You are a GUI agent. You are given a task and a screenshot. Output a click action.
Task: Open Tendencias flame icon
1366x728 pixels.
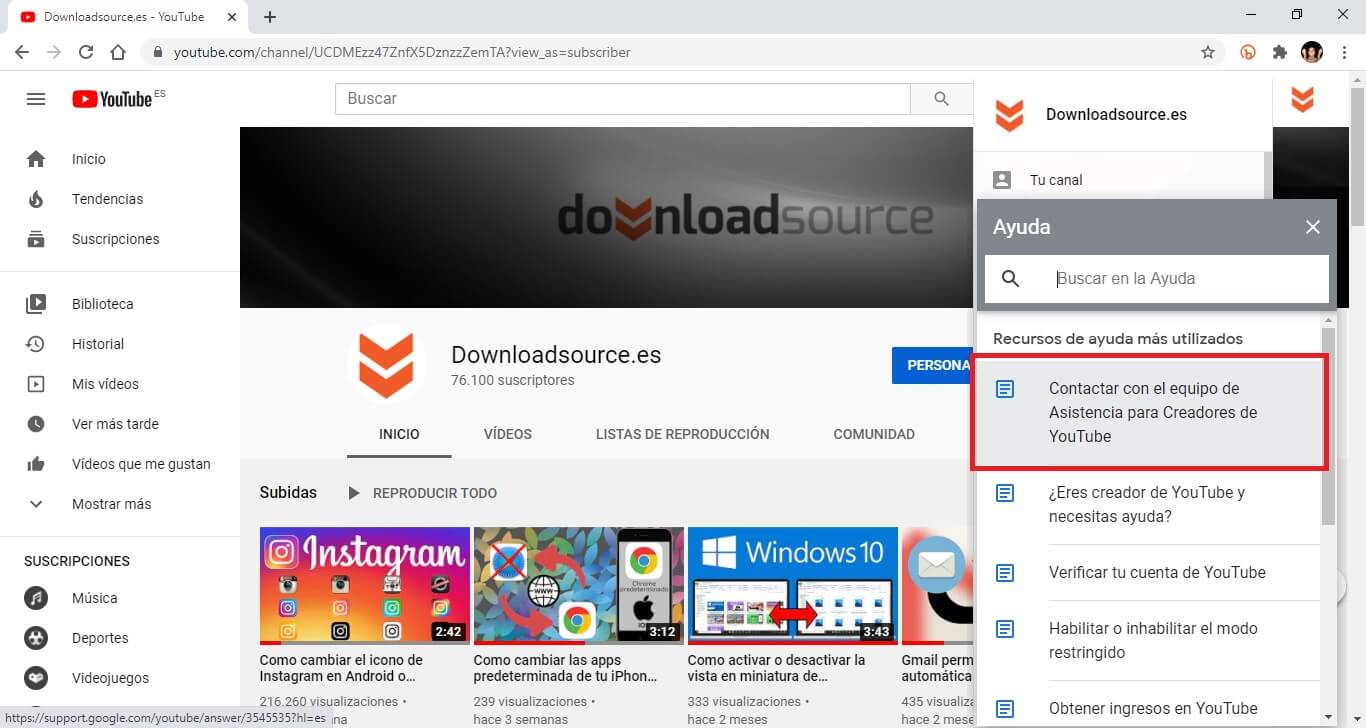pyautogui.click(x=36, y=199)
